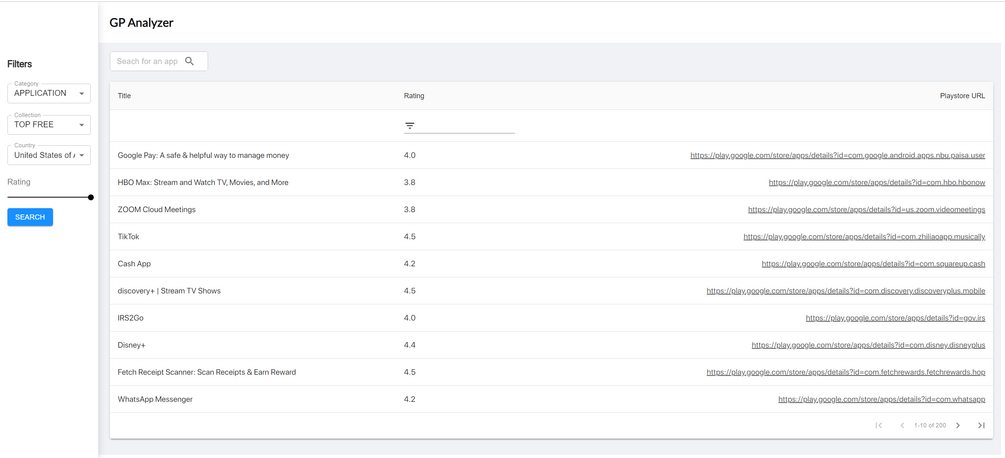Click the Rating filter text field
Screen dimensions: 1005x458
467,126
